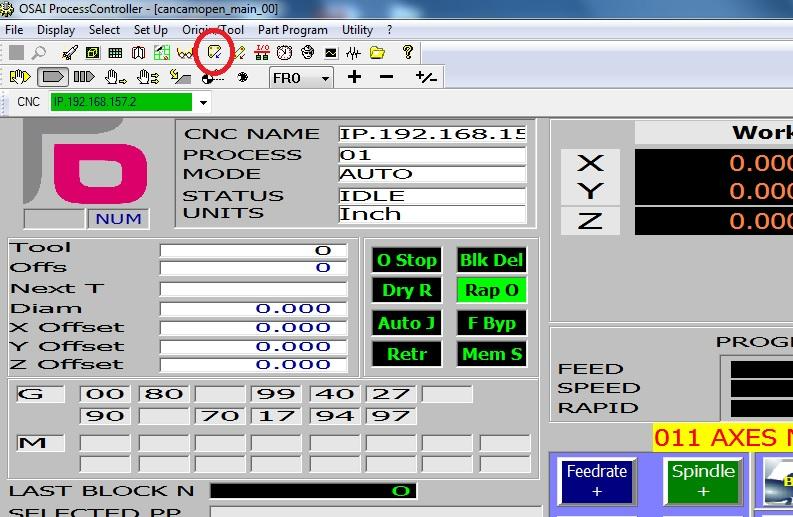Click the yellow tag with red arrow icon

point(238,53)
